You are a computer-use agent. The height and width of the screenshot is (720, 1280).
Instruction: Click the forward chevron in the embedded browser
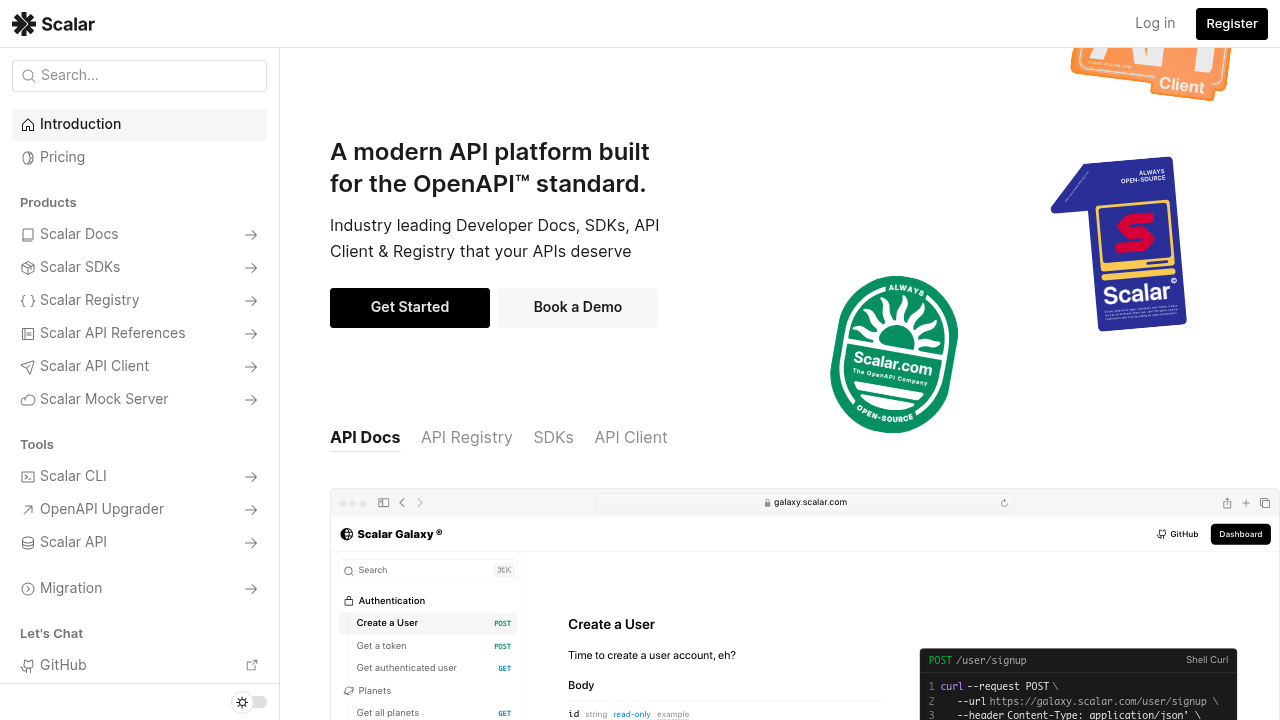[420, 503]
